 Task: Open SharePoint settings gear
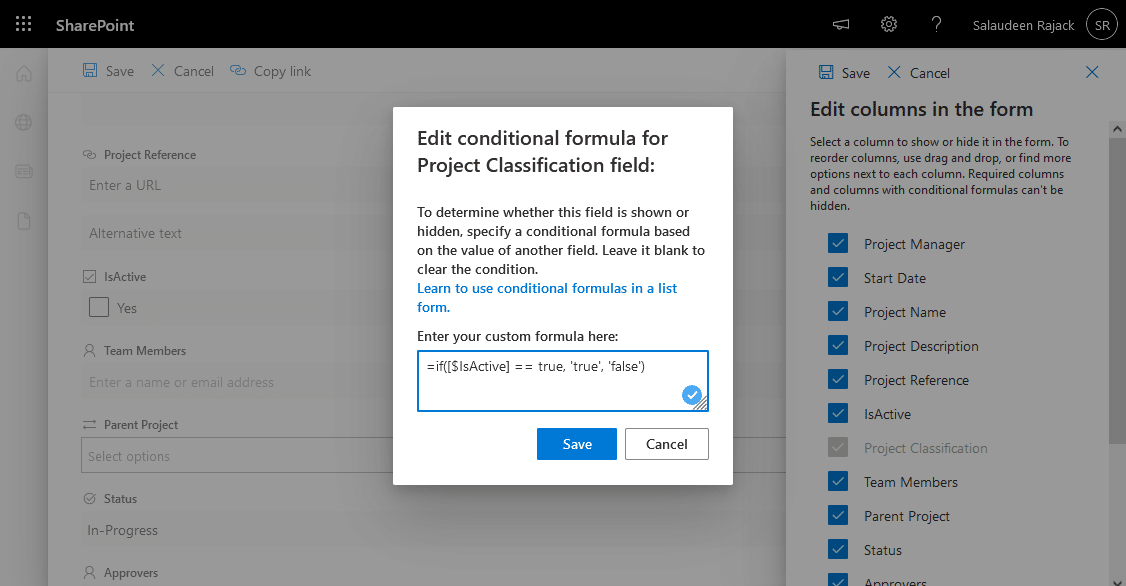pos(889,24)
